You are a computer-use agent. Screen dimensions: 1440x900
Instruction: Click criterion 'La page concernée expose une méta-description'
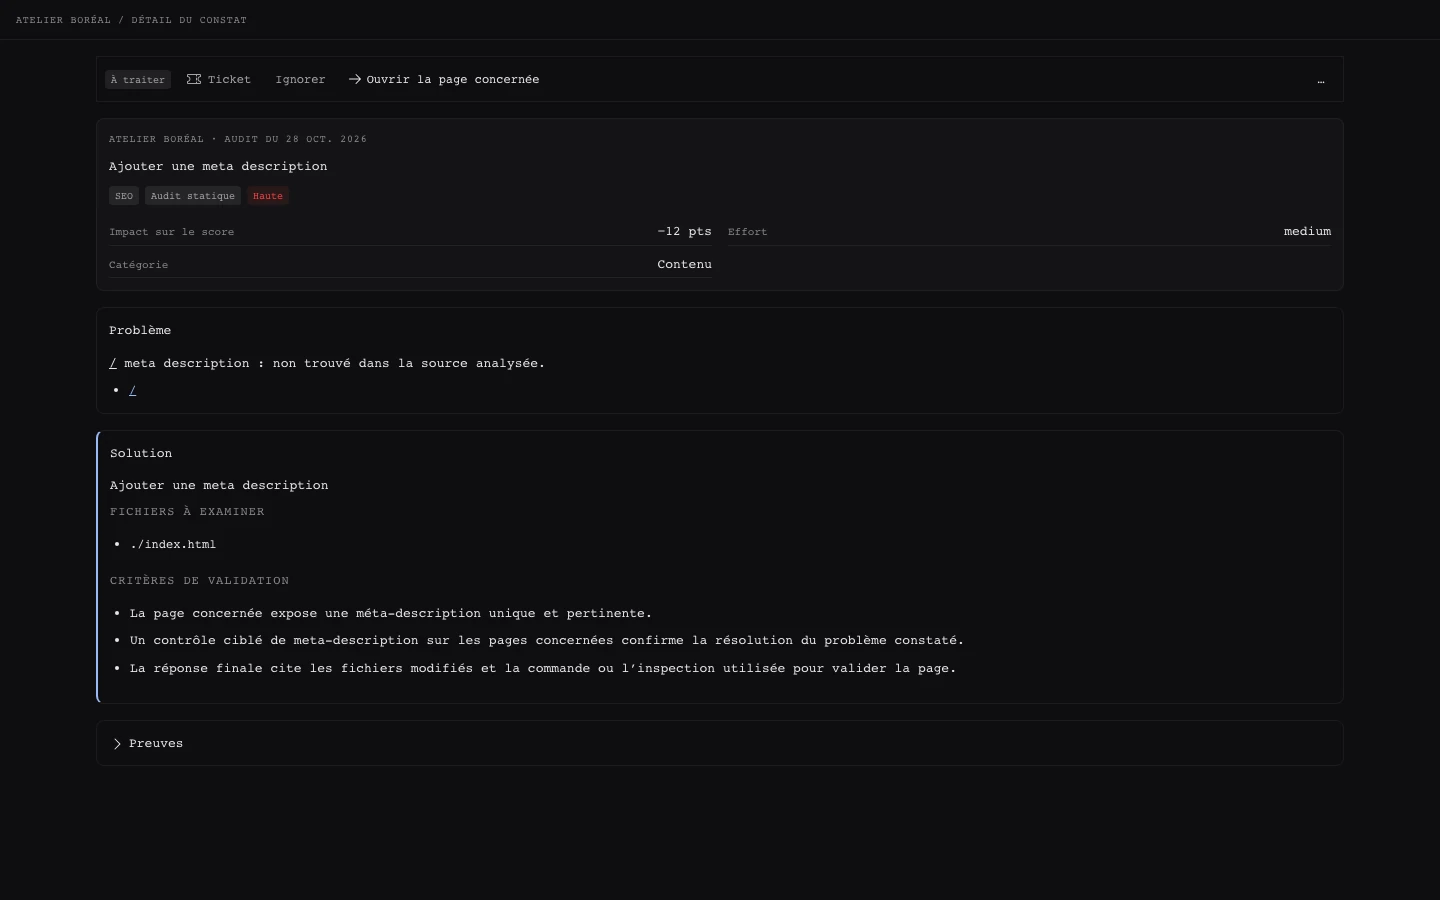tap(391, 614)
